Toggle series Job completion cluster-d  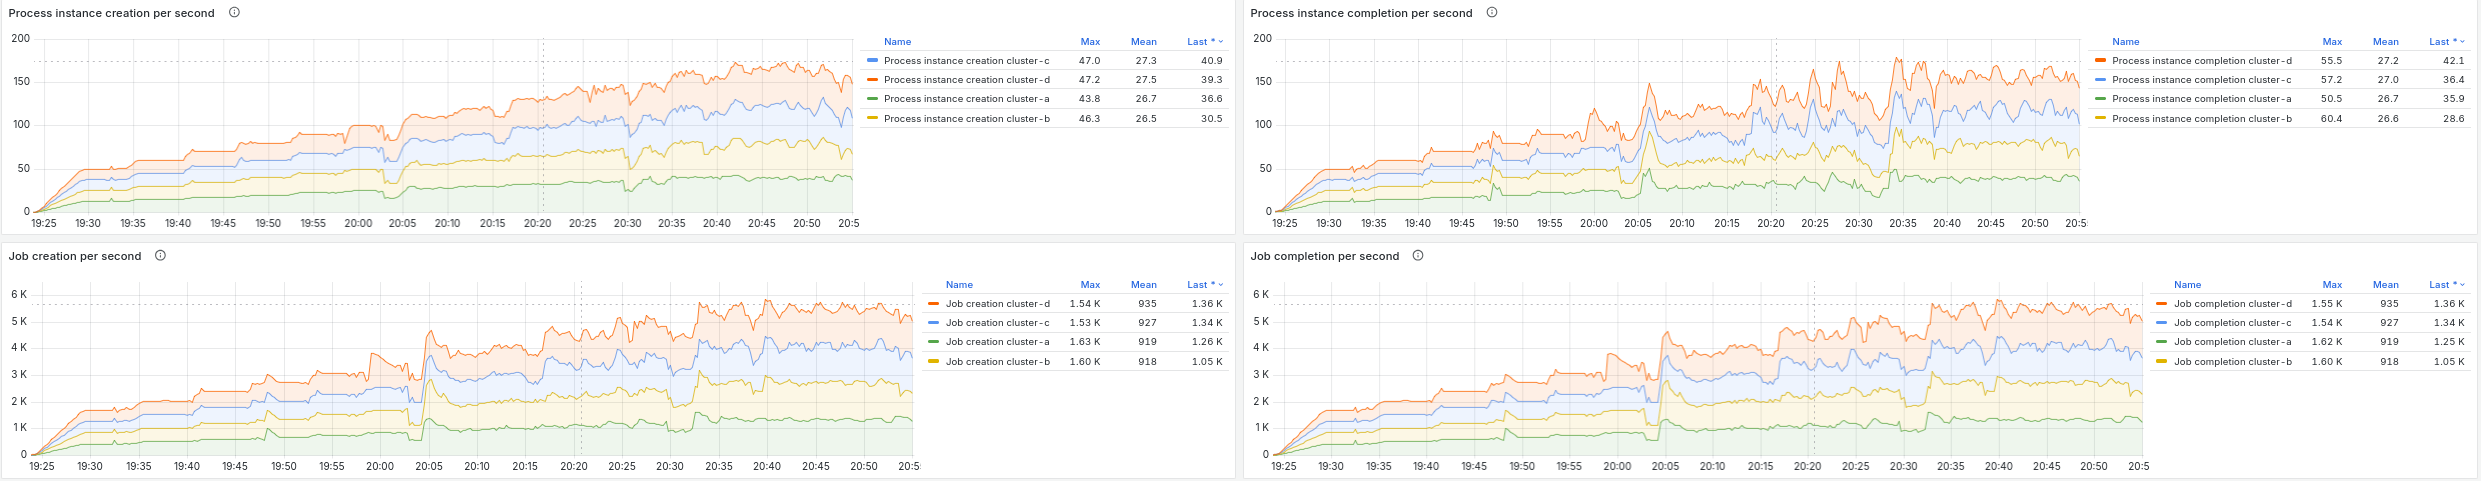coord(2233,303)
